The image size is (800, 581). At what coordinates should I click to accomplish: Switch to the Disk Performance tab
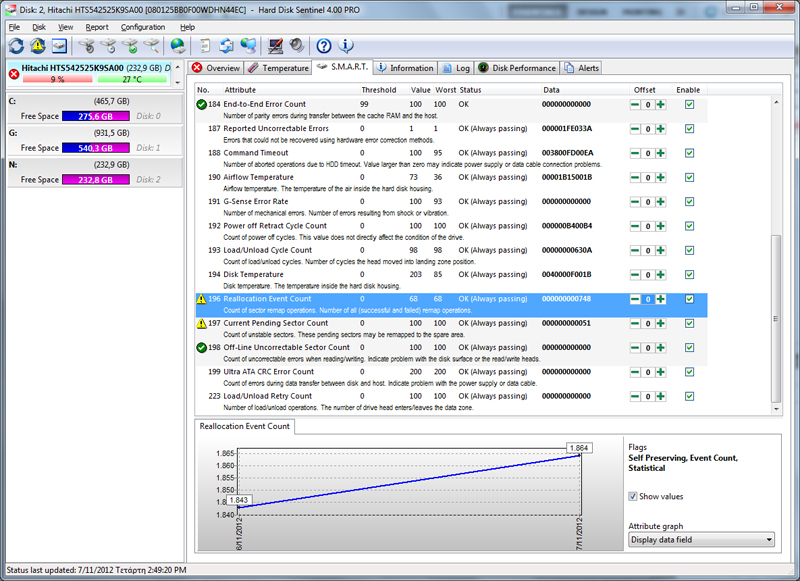[x=517, y=68]
